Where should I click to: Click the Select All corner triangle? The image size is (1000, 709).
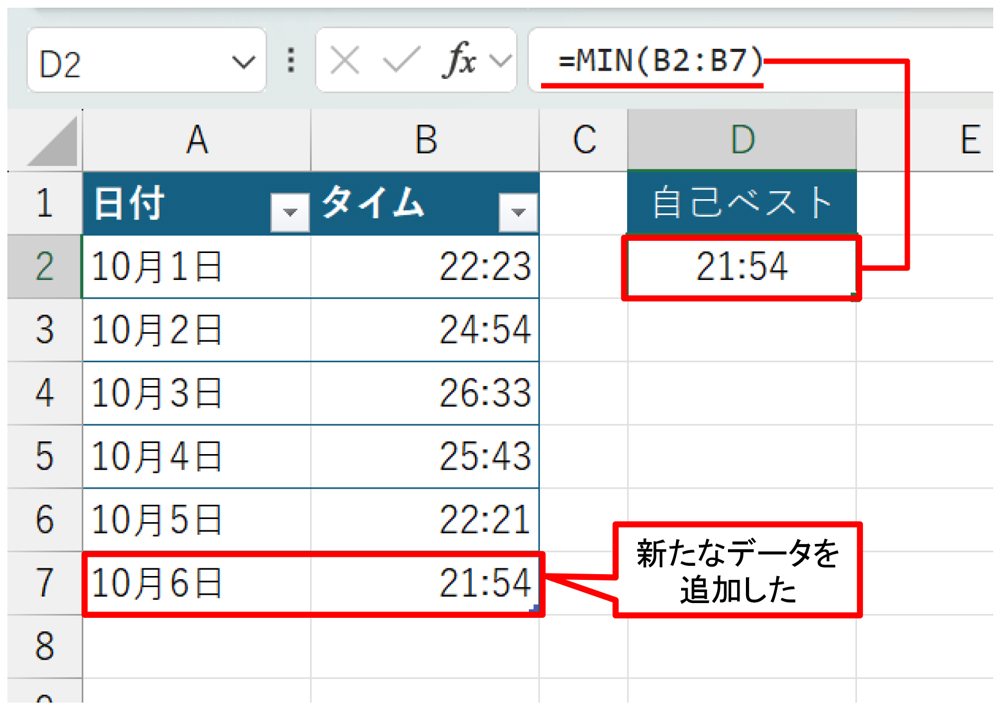[x=52, y=142]
